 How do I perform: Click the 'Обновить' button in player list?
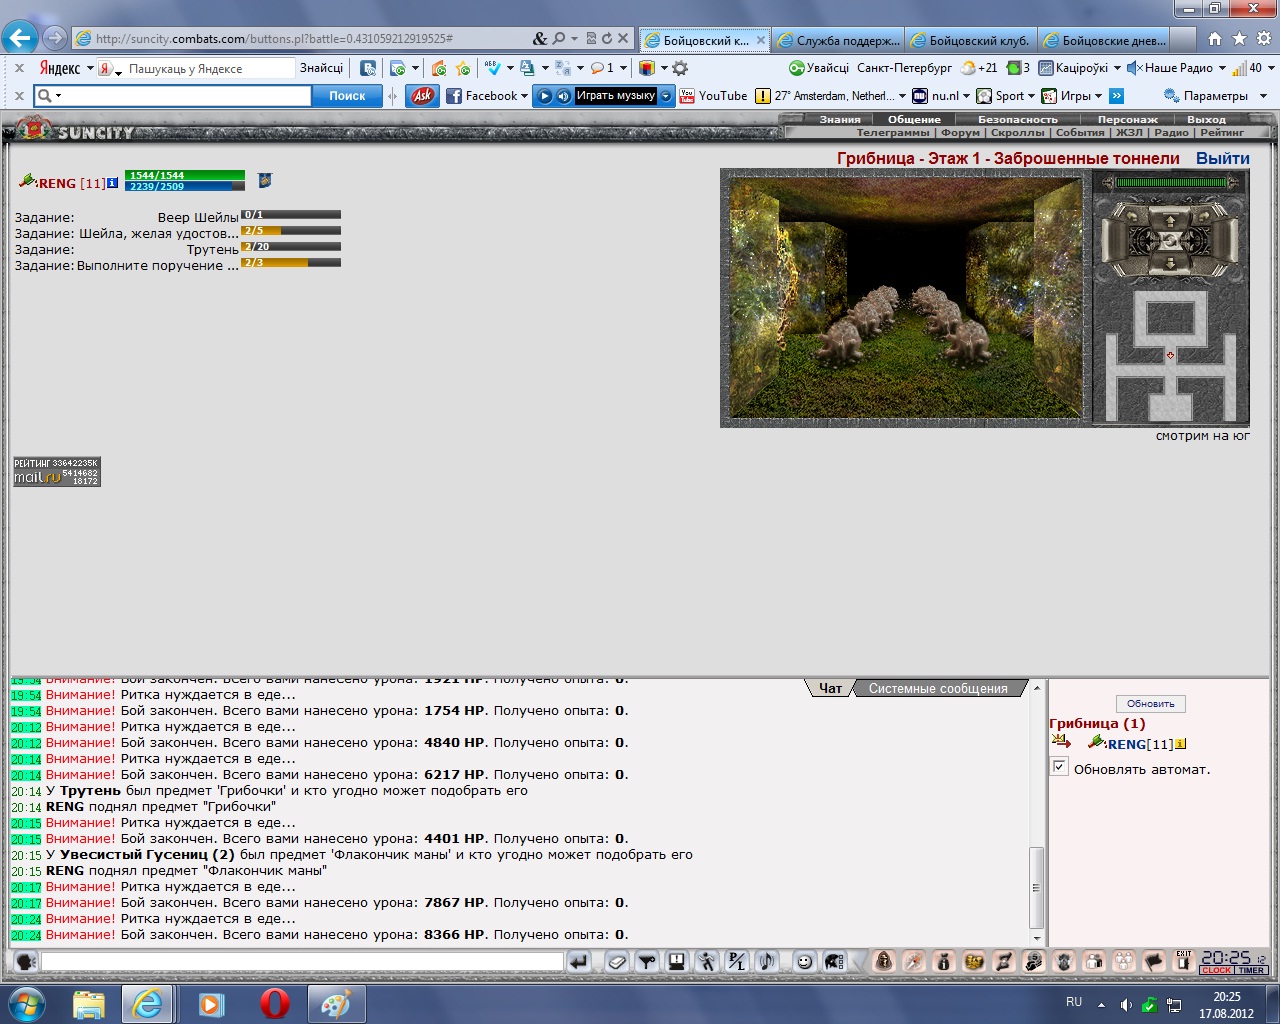[1150, 704]
